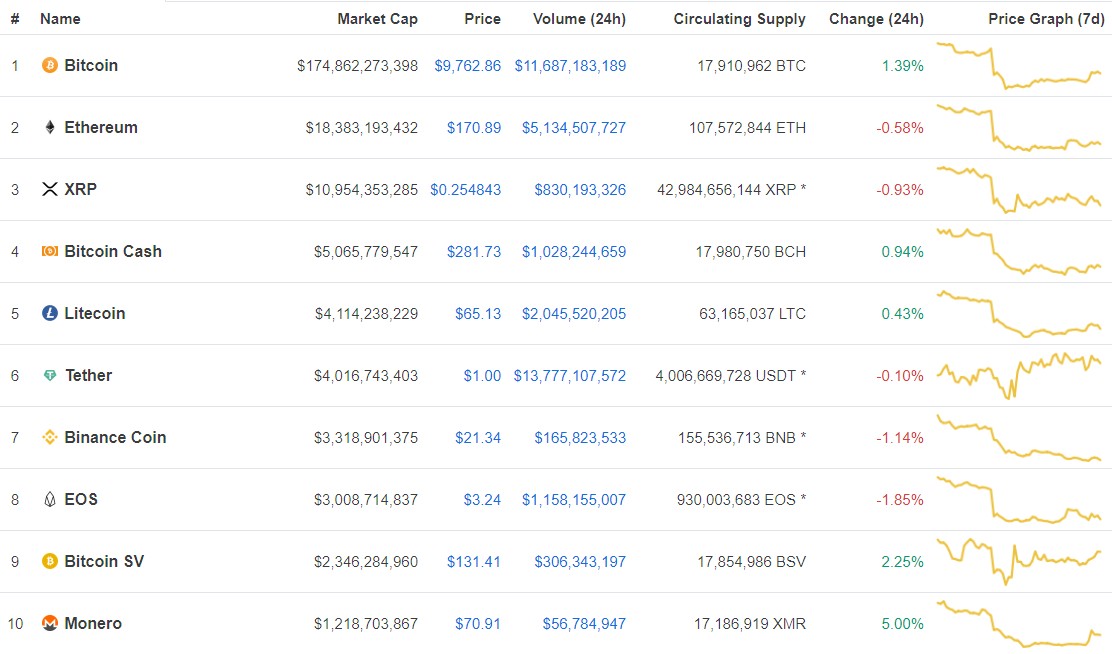Viewport: 1112px width, 654px height.
Task: Click EOS's -1.85% change value
Action: pos(900,499)
